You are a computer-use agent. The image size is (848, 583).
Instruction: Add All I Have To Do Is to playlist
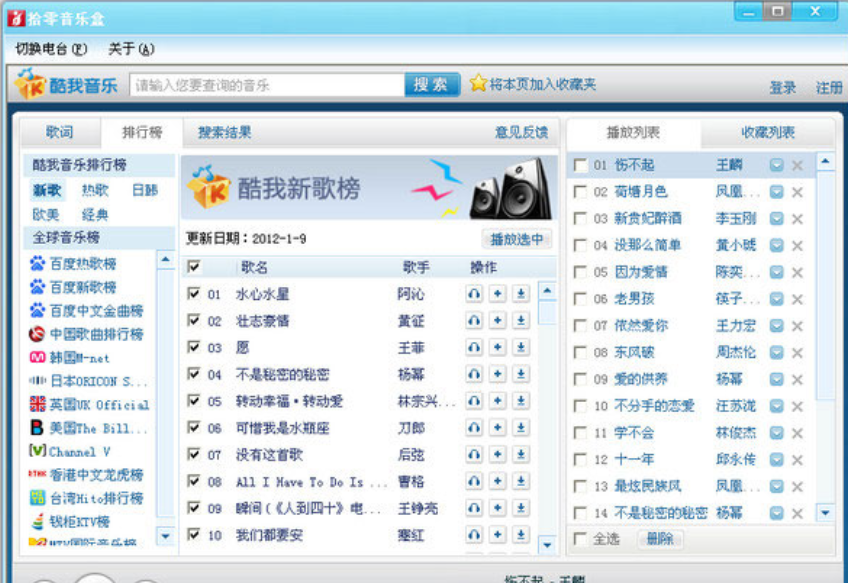click(x=498, y=481)
